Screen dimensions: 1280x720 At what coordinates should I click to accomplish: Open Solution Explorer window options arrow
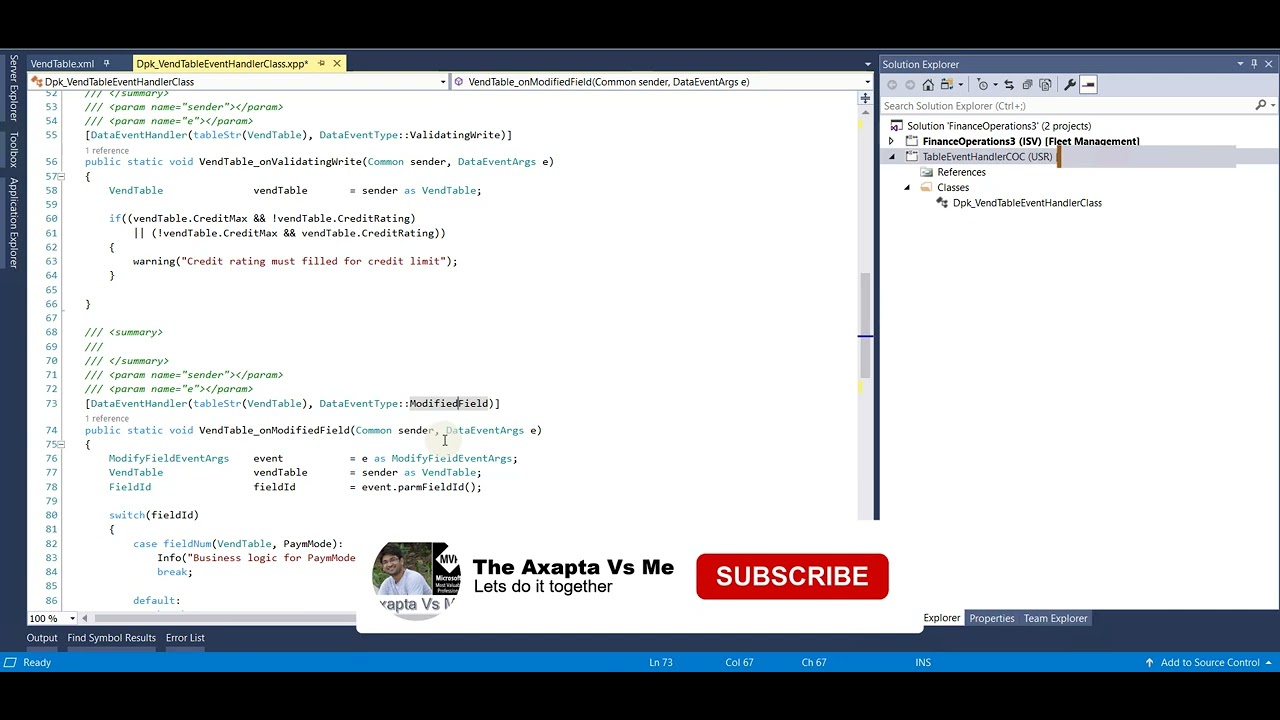(1240, 64)
